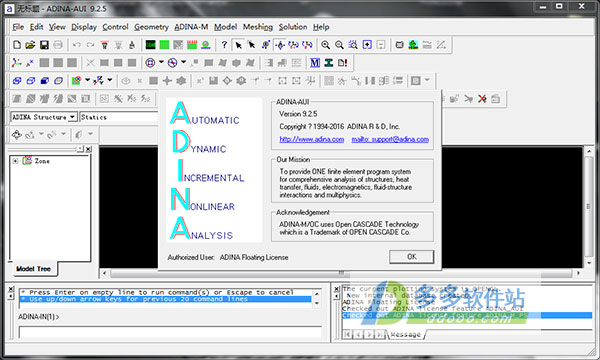The image size is (600, 360).
Task: Open the http://www.adina.com link
Action: click(311, 139)
